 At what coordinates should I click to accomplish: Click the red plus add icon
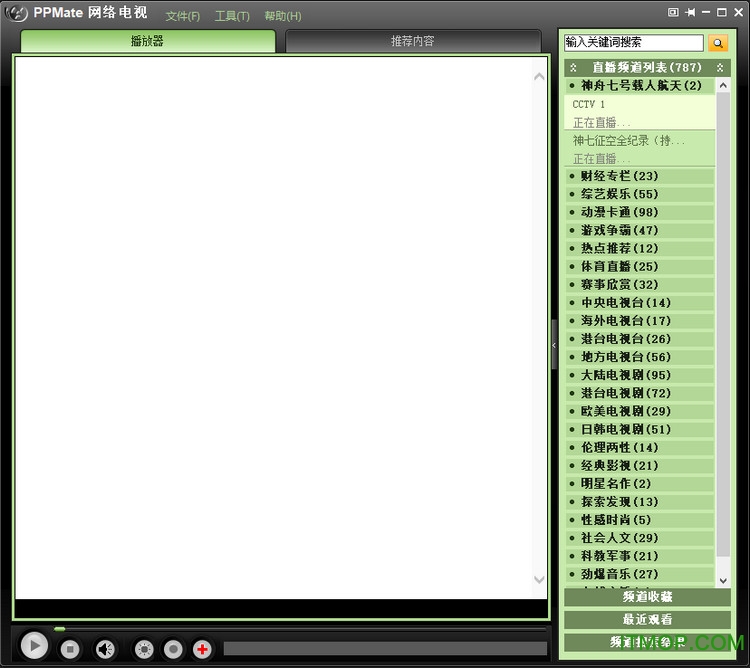click(202, 649)
